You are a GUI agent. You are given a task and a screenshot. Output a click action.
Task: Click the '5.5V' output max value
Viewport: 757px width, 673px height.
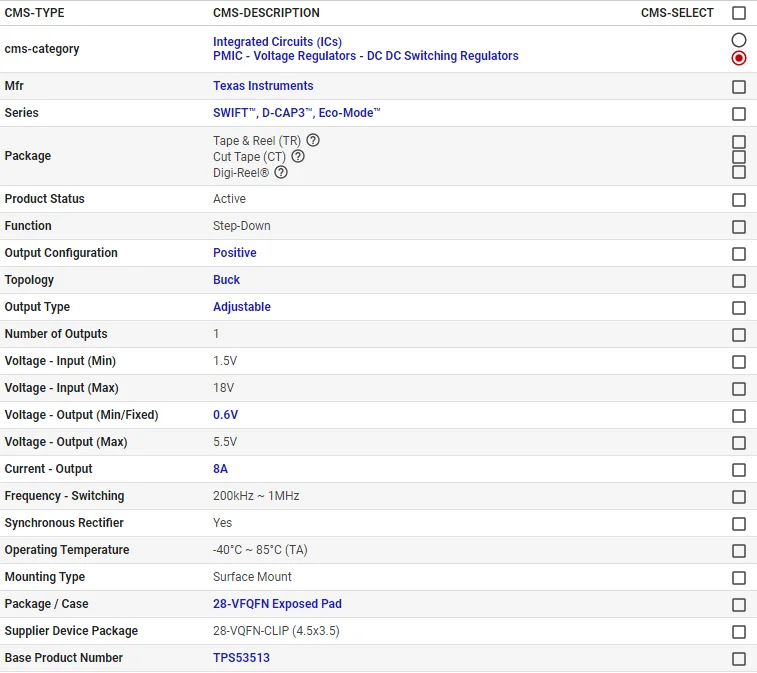click(225, 442)
